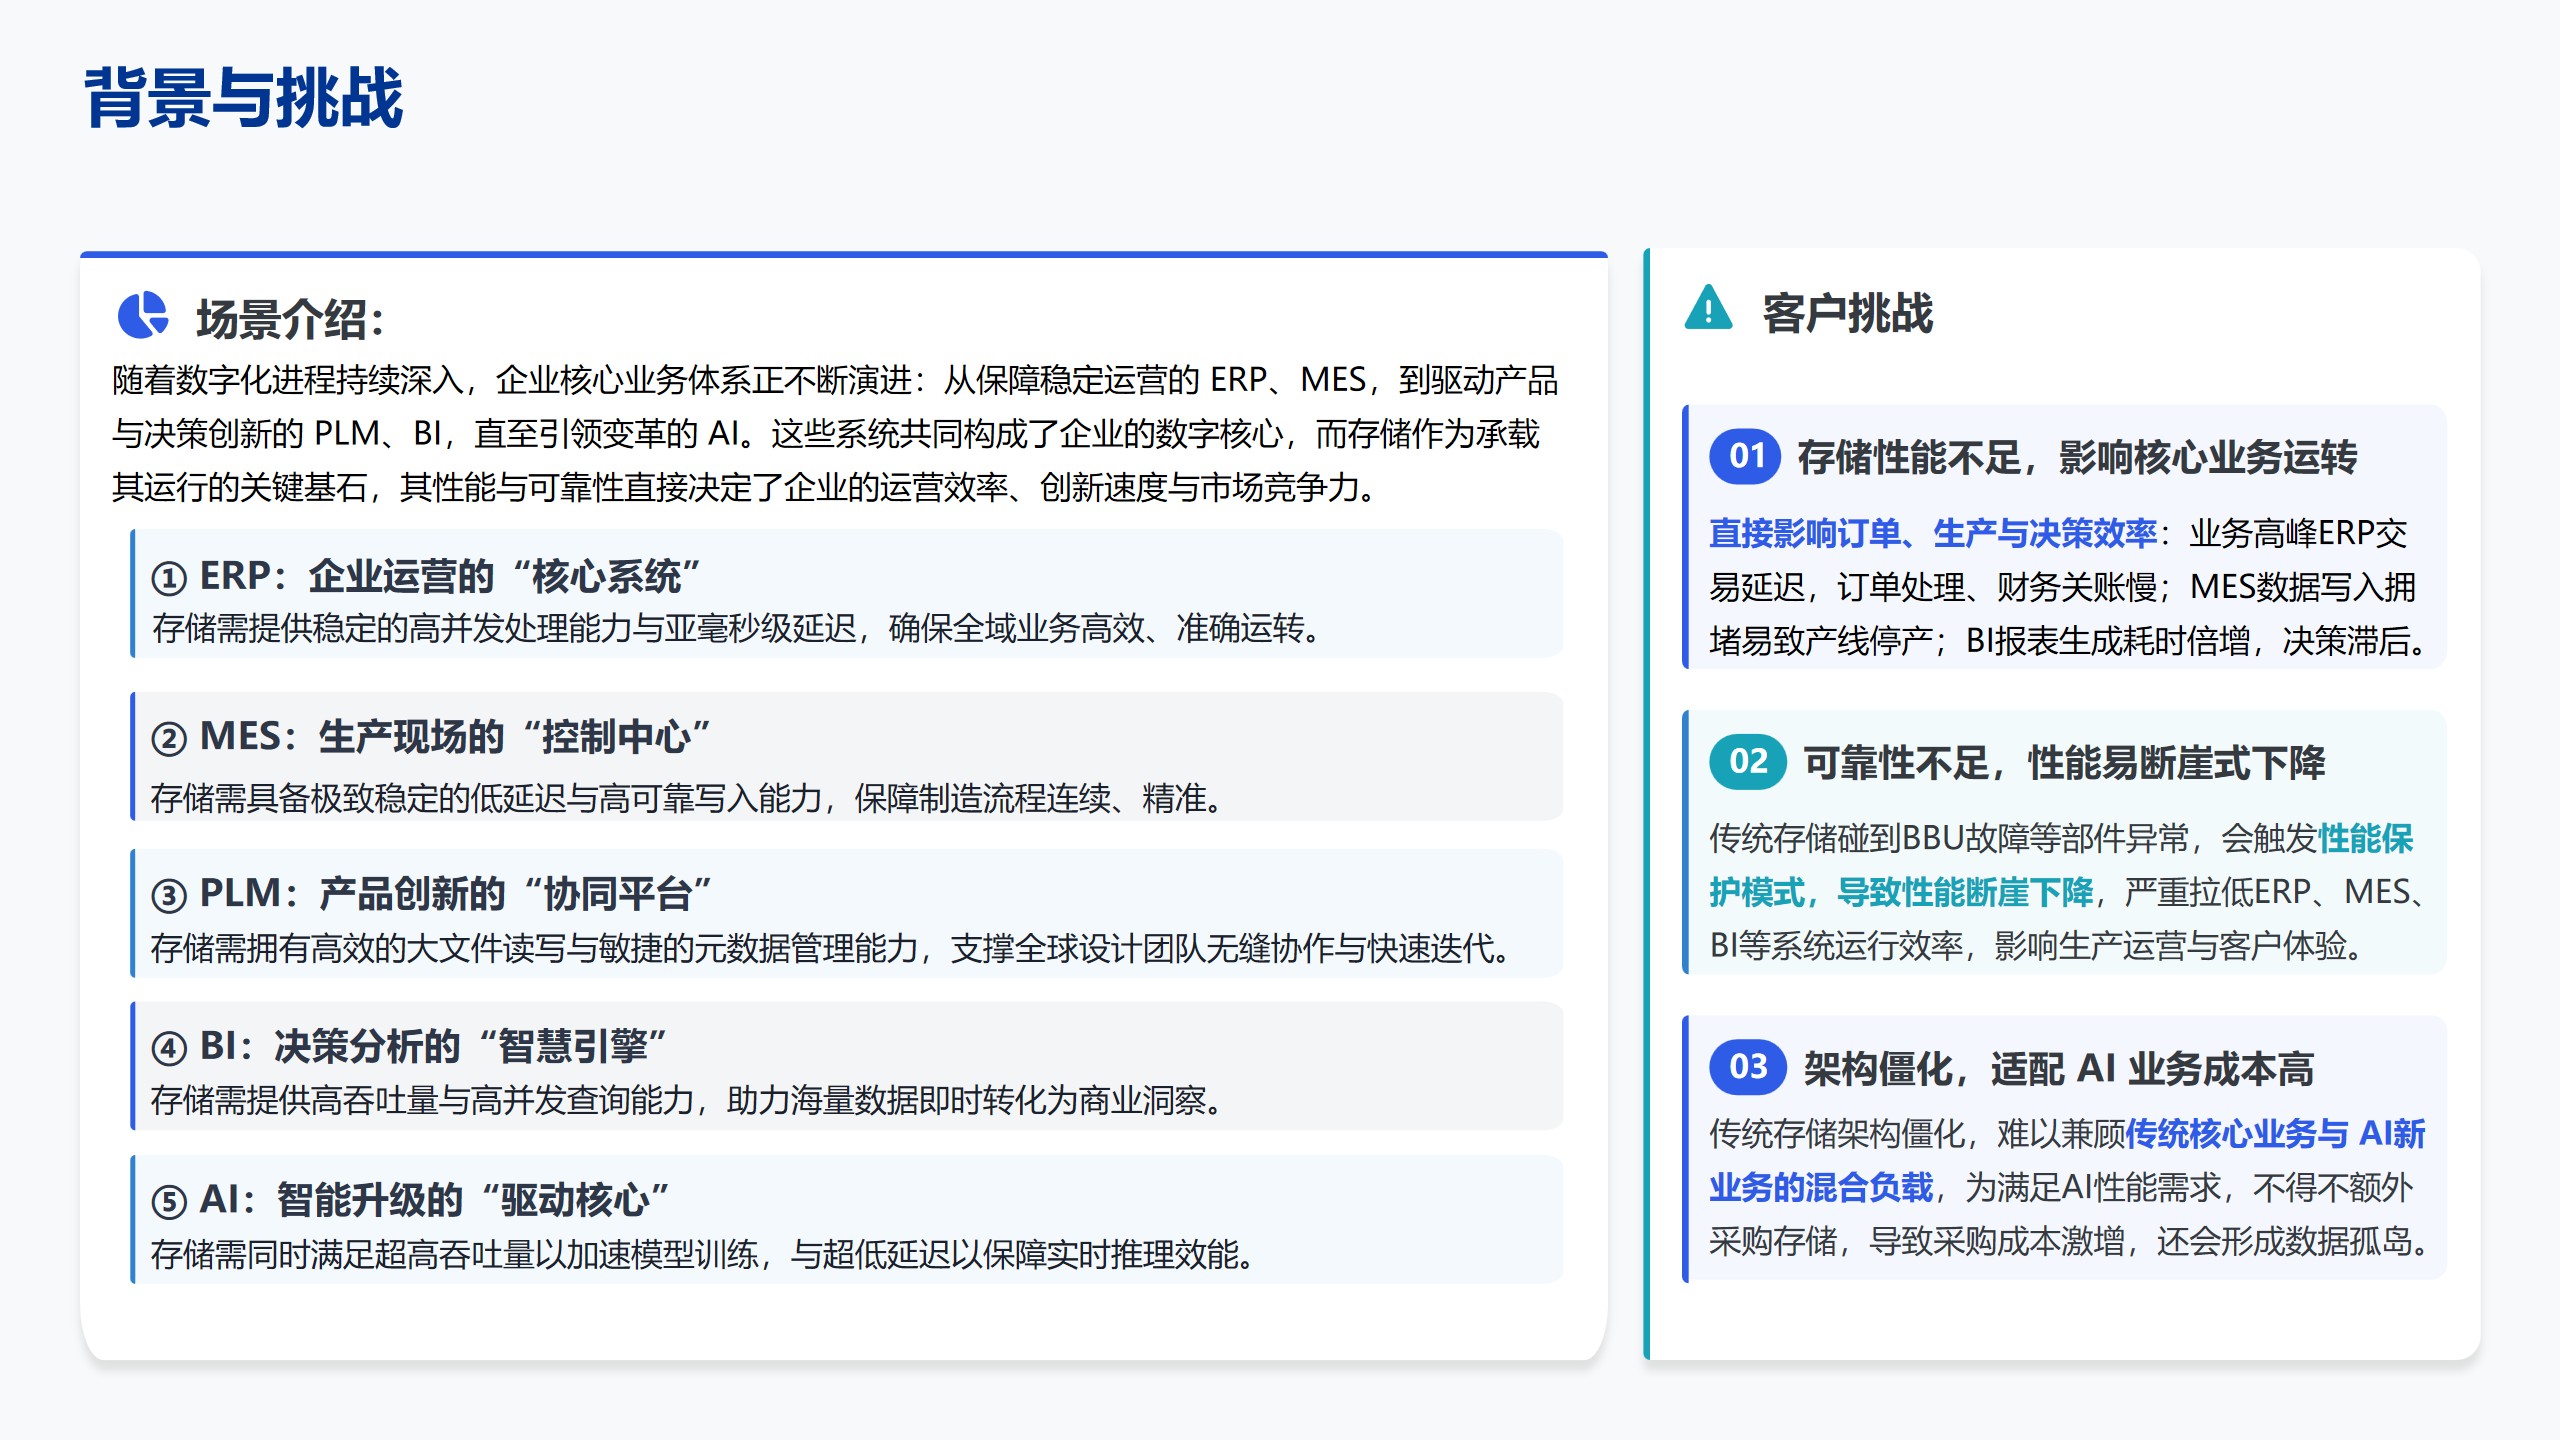The image size is (2560, 1440).
Task: Click the warning triangle icon beside 客户挑战
Action: pyautogui.click(x=1708, y=308)
